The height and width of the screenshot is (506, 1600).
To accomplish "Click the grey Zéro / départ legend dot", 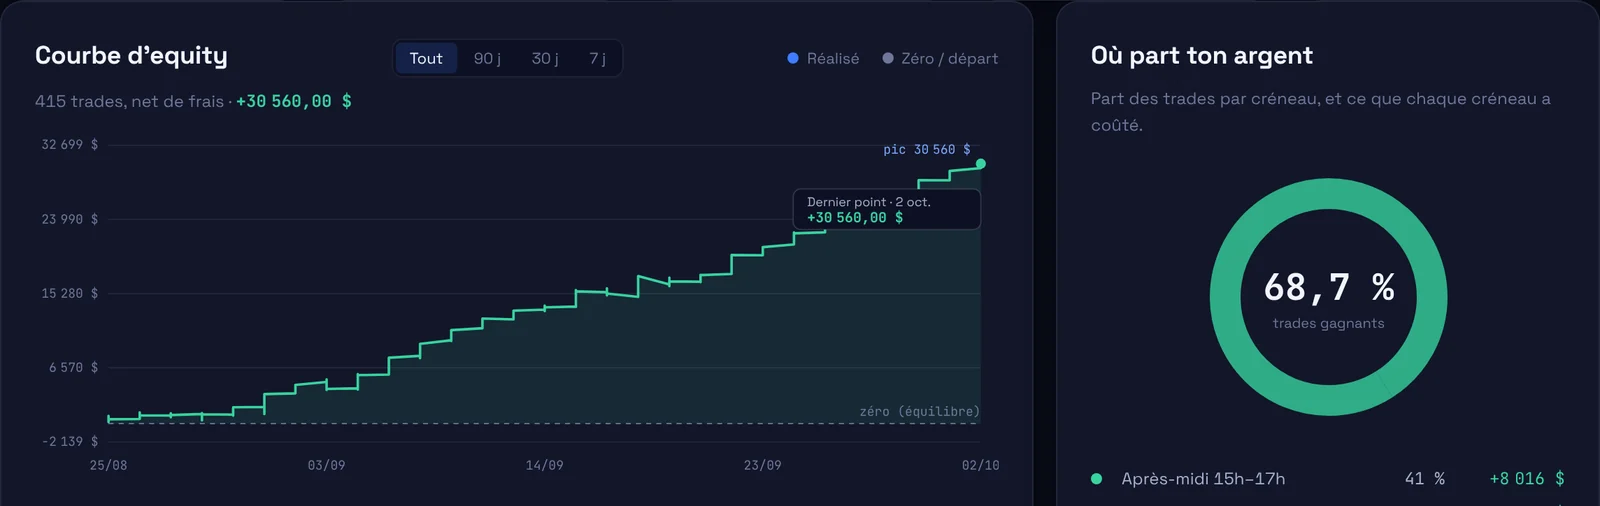I will 888,58.
